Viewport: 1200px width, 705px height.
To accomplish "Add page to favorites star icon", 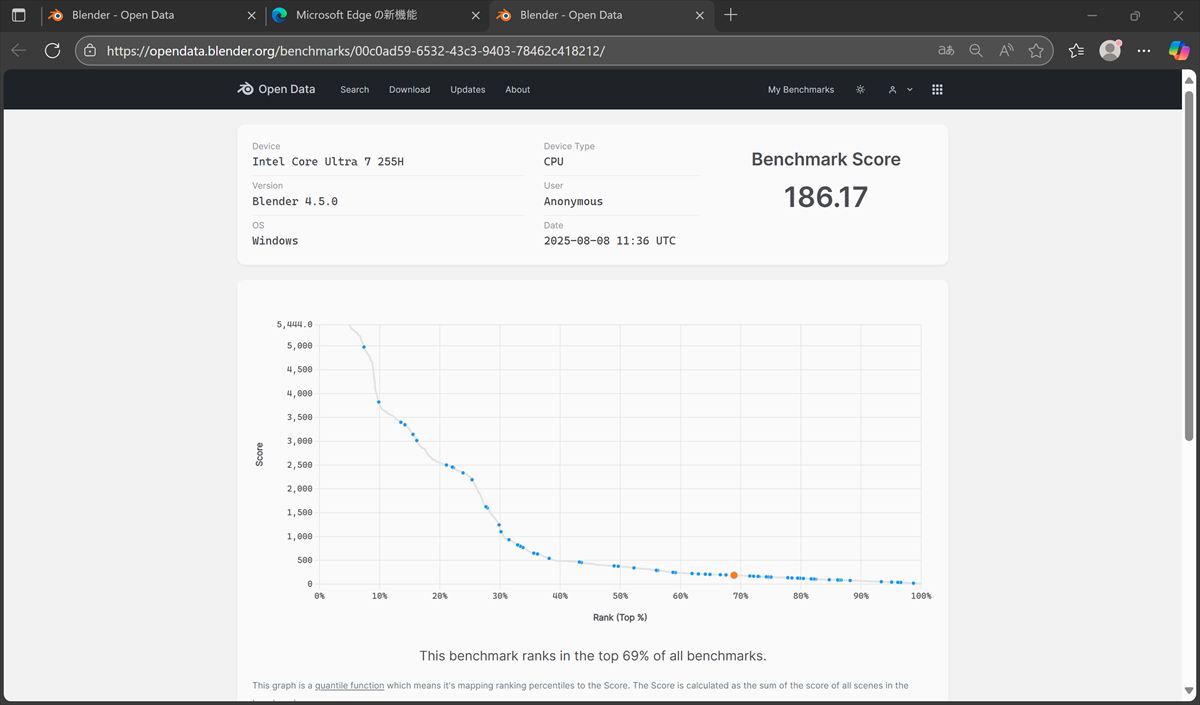I will point(1036,50).
